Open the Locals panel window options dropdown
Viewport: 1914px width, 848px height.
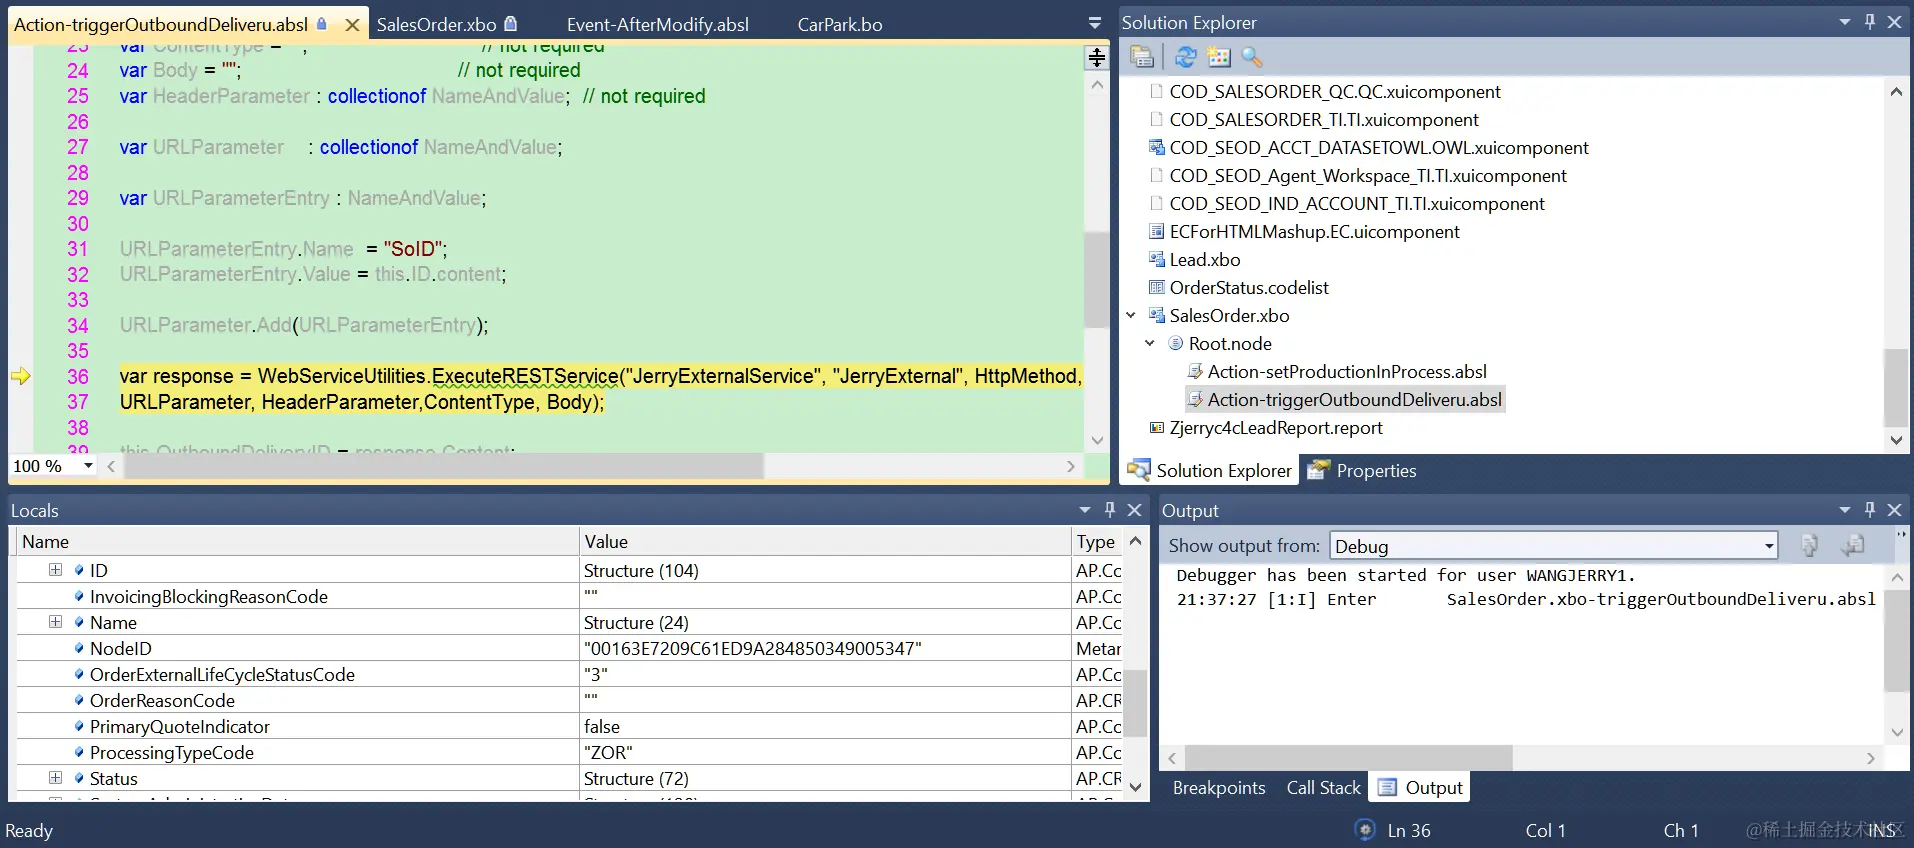1085,509
